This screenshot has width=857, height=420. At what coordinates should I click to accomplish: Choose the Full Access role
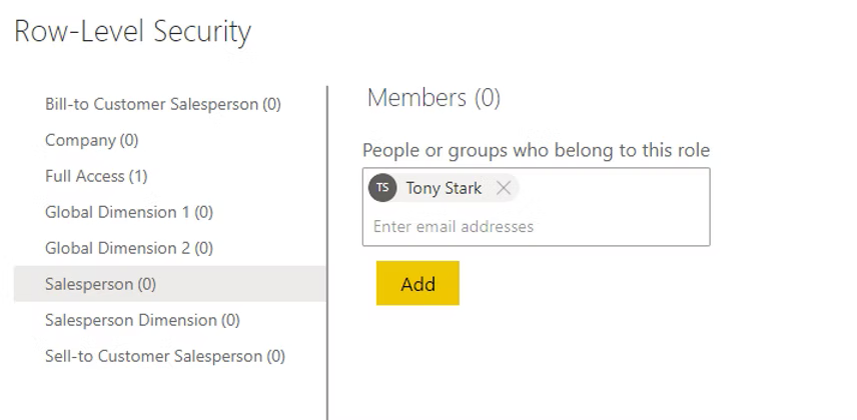point(96,176)
